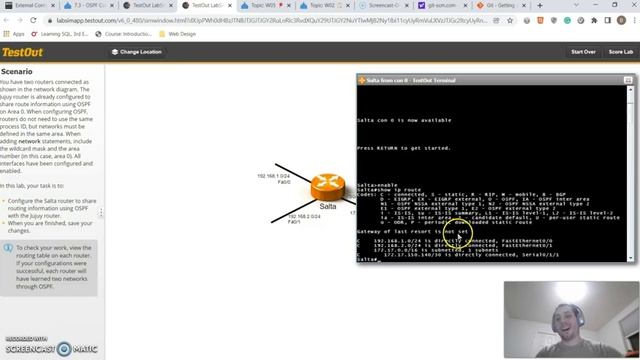This screenshot has width=640, height=360.
Task: Open the Web Design bookmark folder
Action: coord(178,34)
